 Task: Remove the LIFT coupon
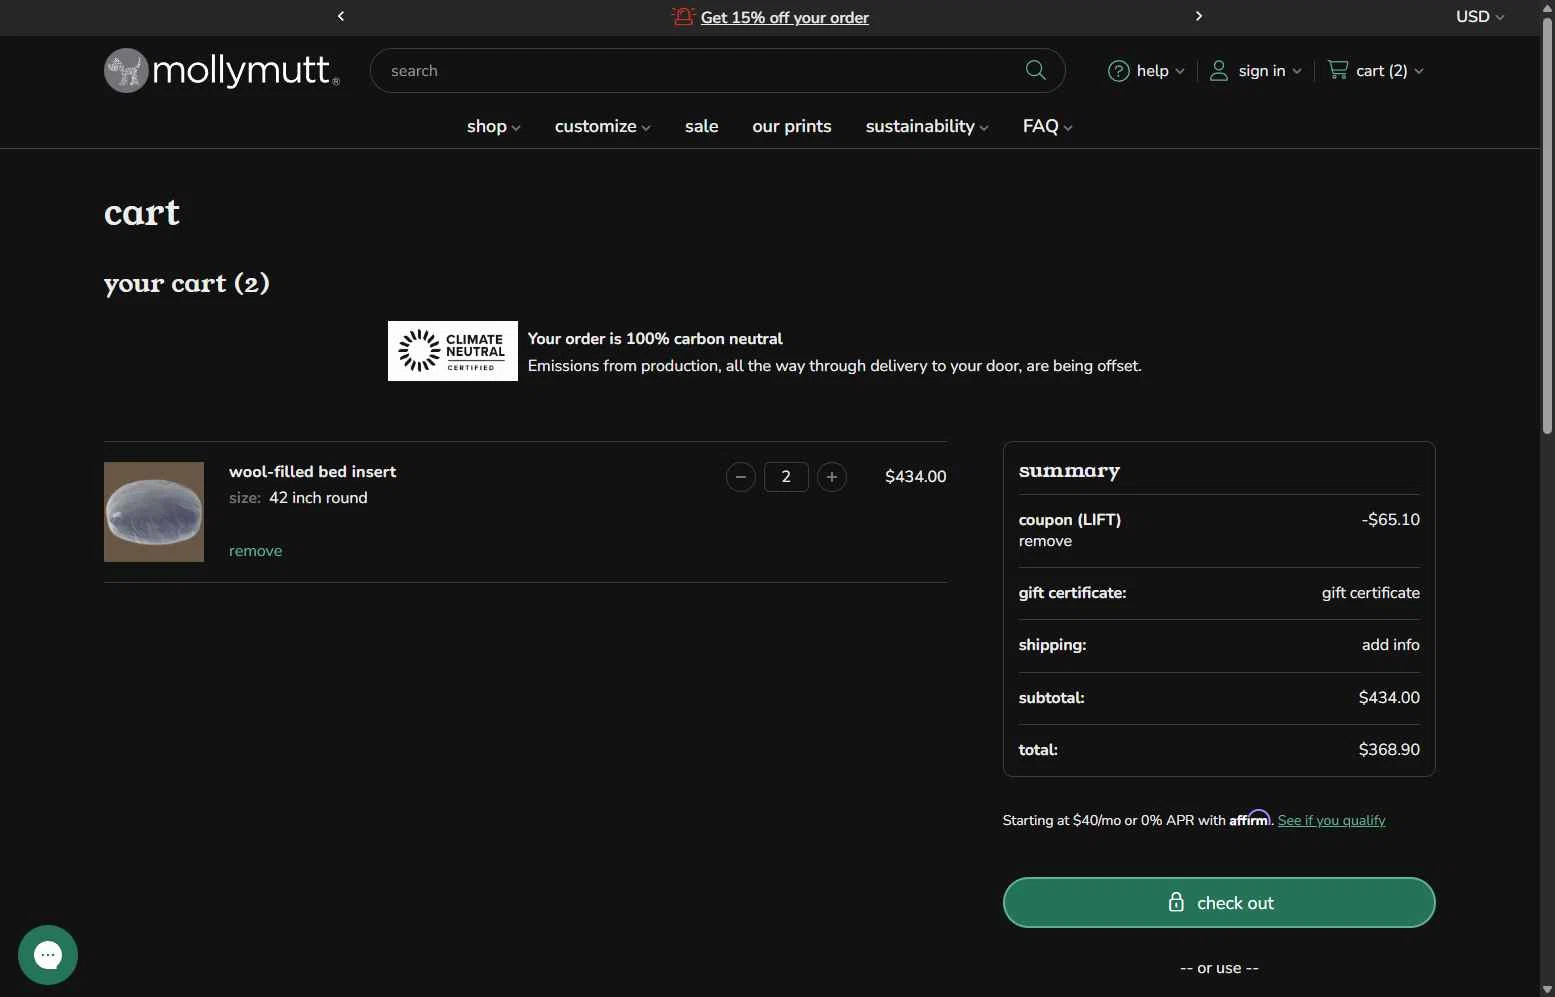point(1045,541)
